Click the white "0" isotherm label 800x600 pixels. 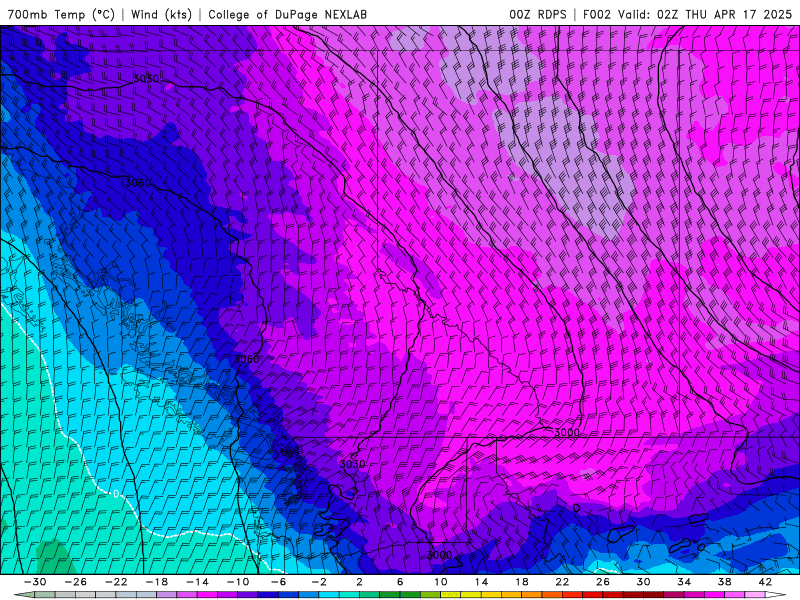pyautogui.click(x=116, y=494)
